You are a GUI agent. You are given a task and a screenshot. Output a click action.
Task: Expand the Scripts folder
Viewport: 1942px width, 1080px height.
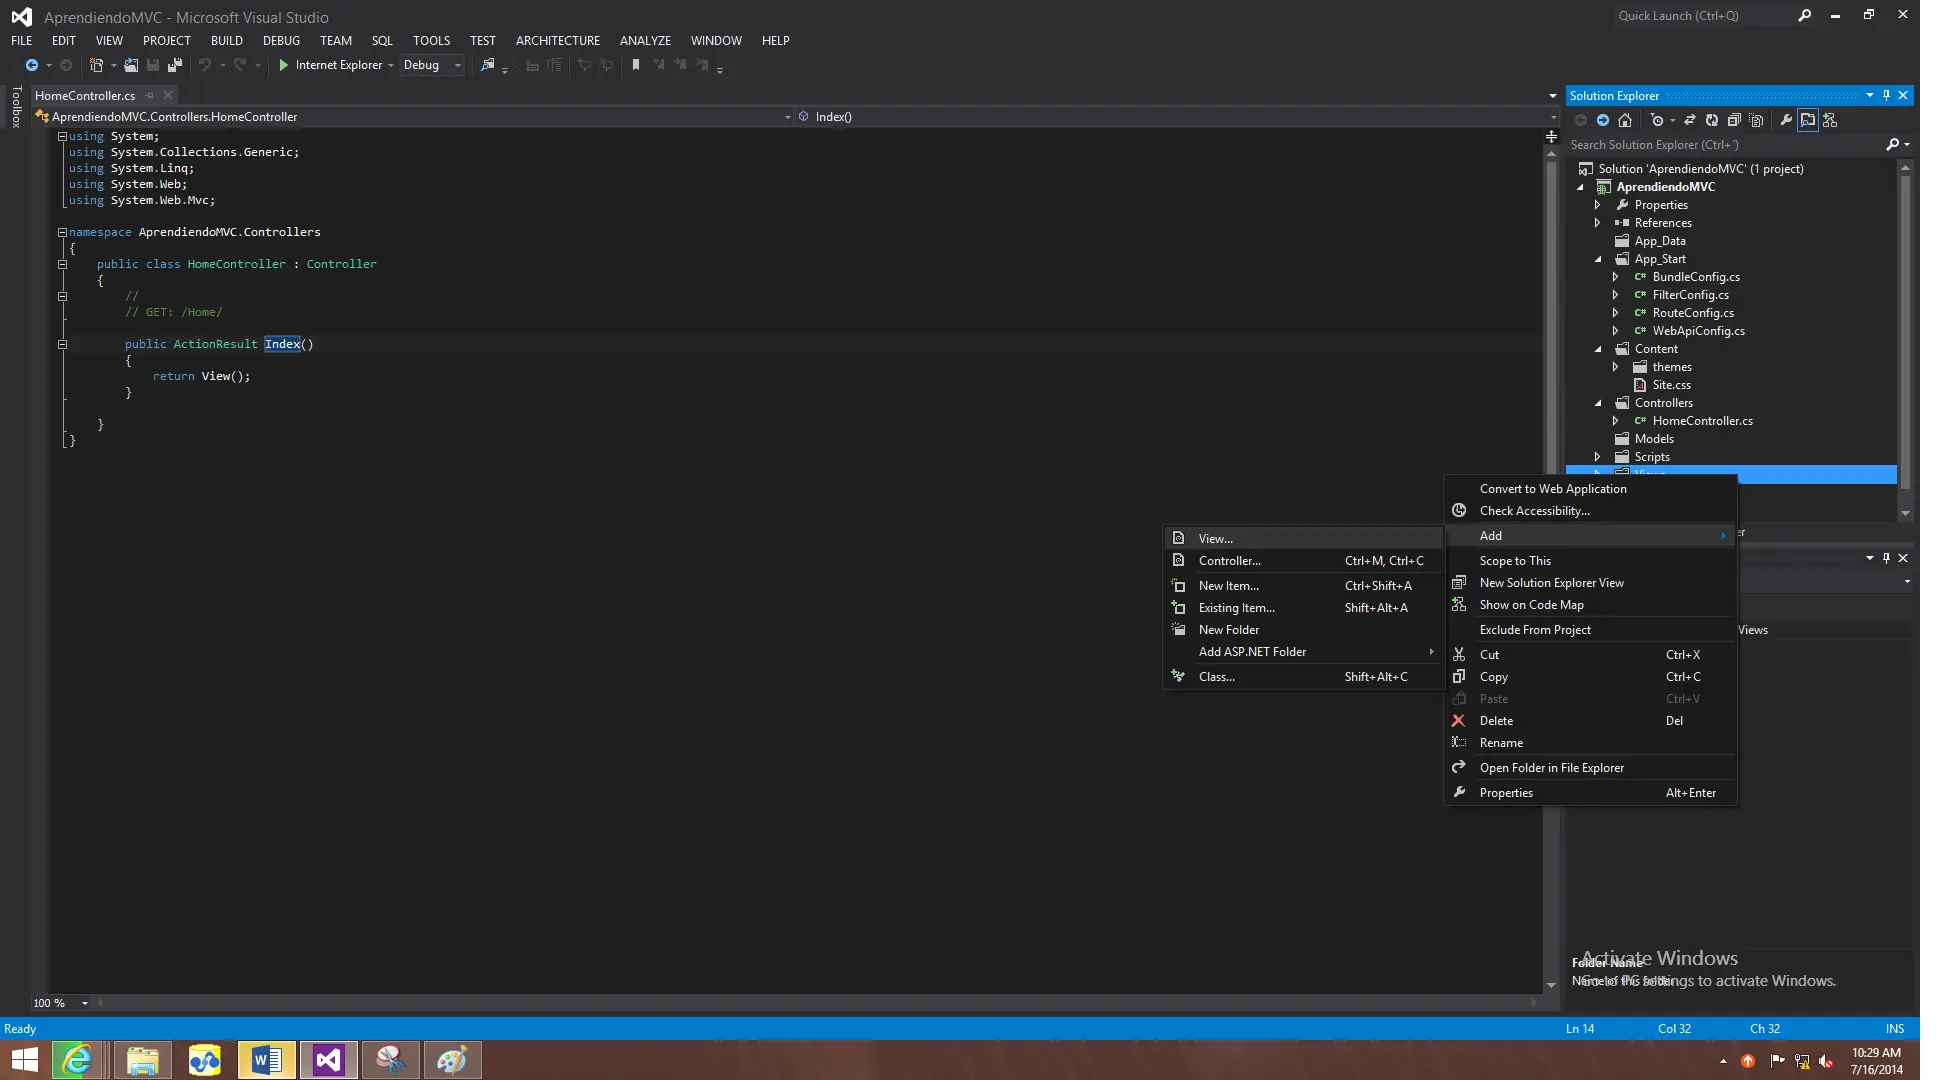(x=1597, y=457)
